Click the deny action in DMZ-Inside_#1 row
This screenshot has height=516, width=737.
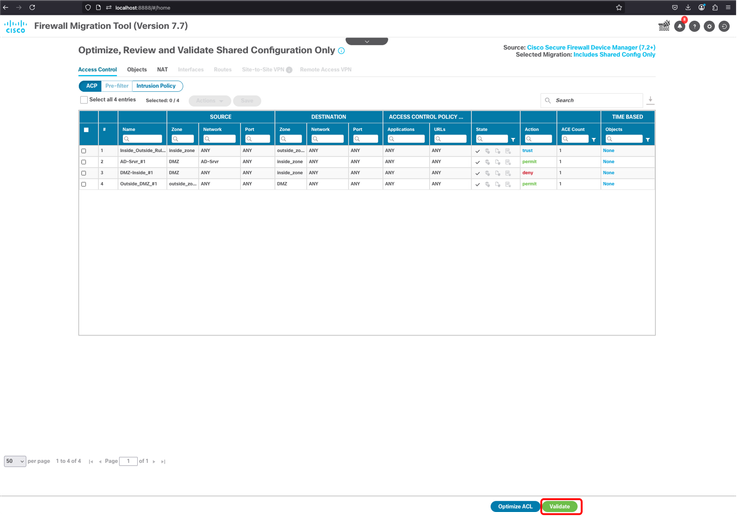tap(528, 173)
